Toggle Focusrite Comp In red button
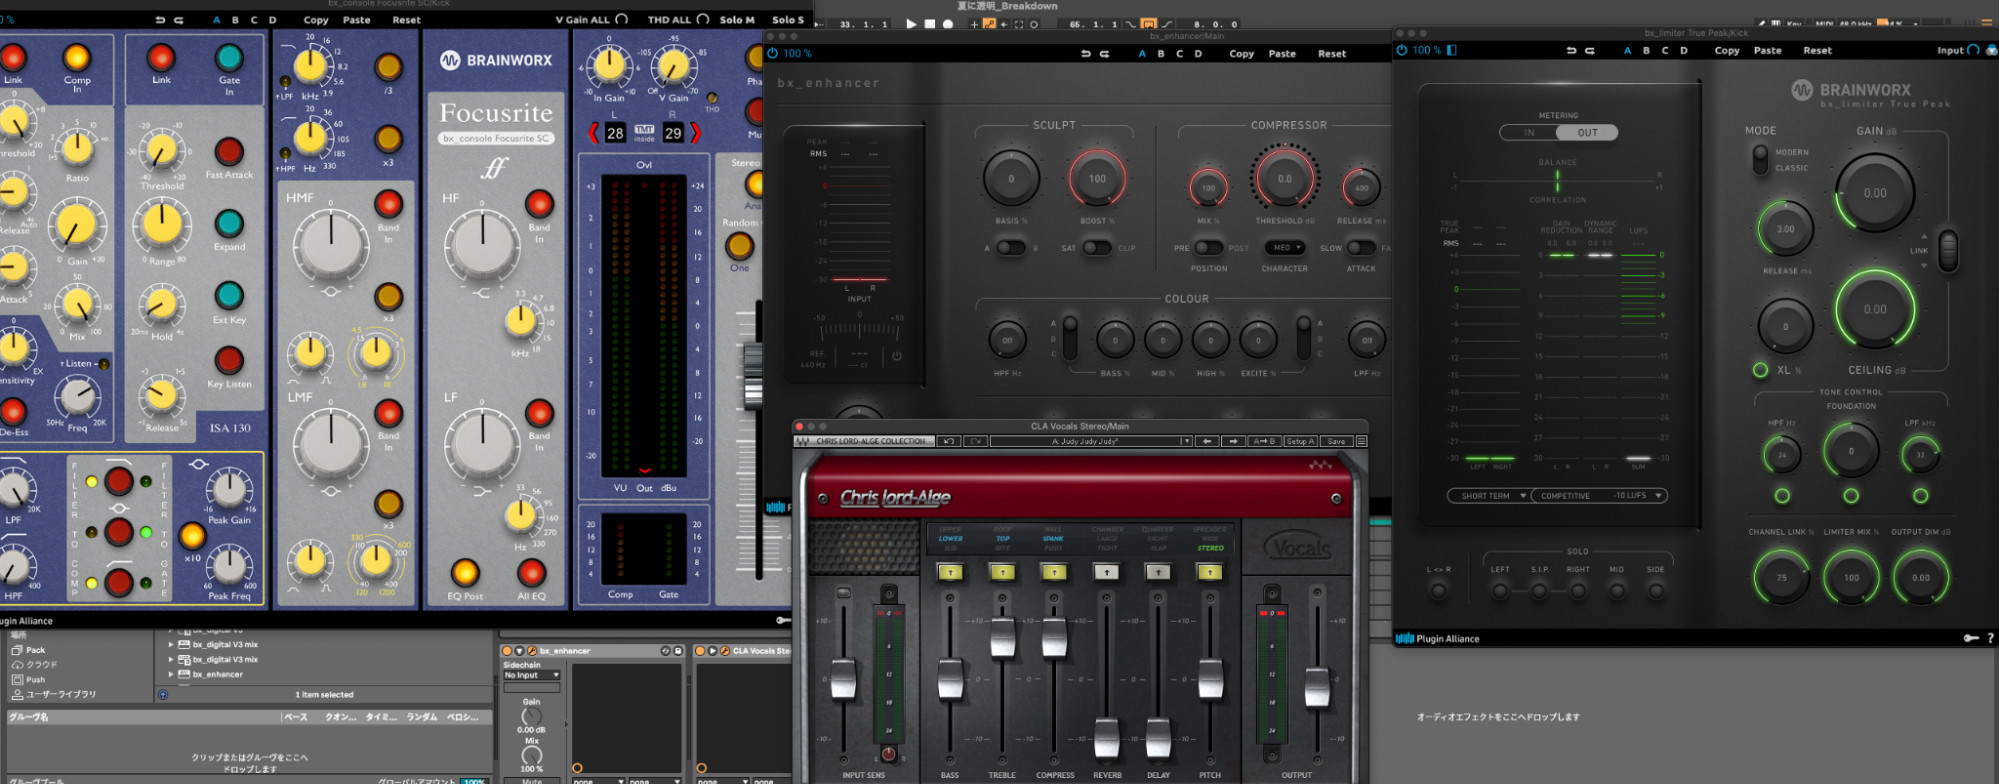 [x=76, y=58]
